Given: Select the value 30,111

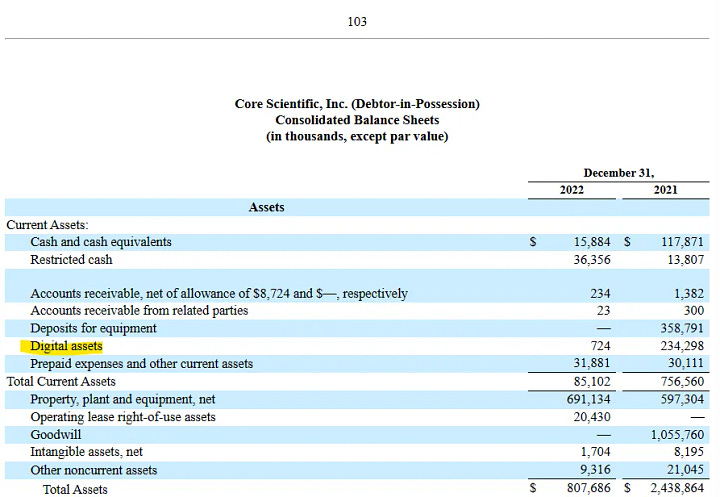Looking at the screenshot, I should 686,363.
